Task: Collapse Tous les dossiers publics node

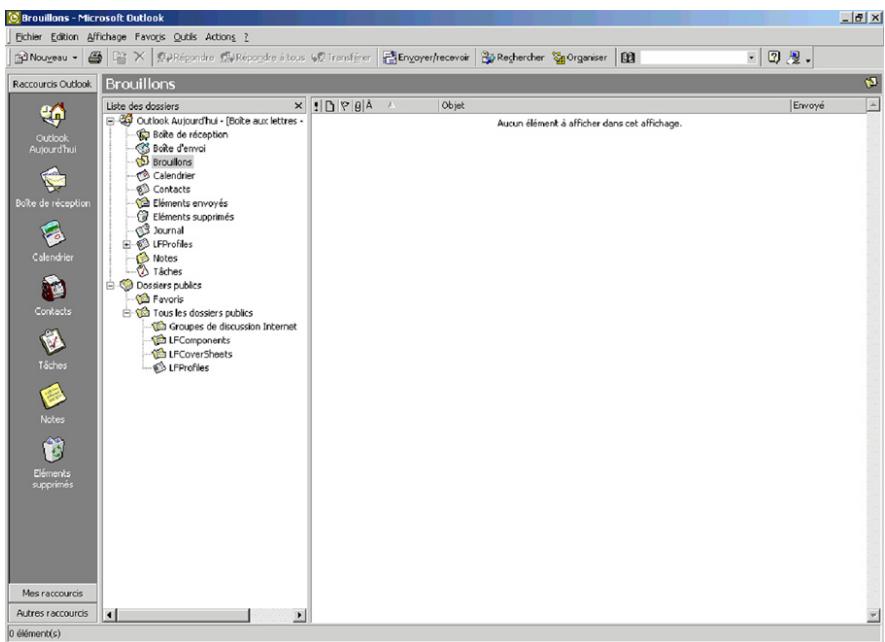Action: pos(127,313)
